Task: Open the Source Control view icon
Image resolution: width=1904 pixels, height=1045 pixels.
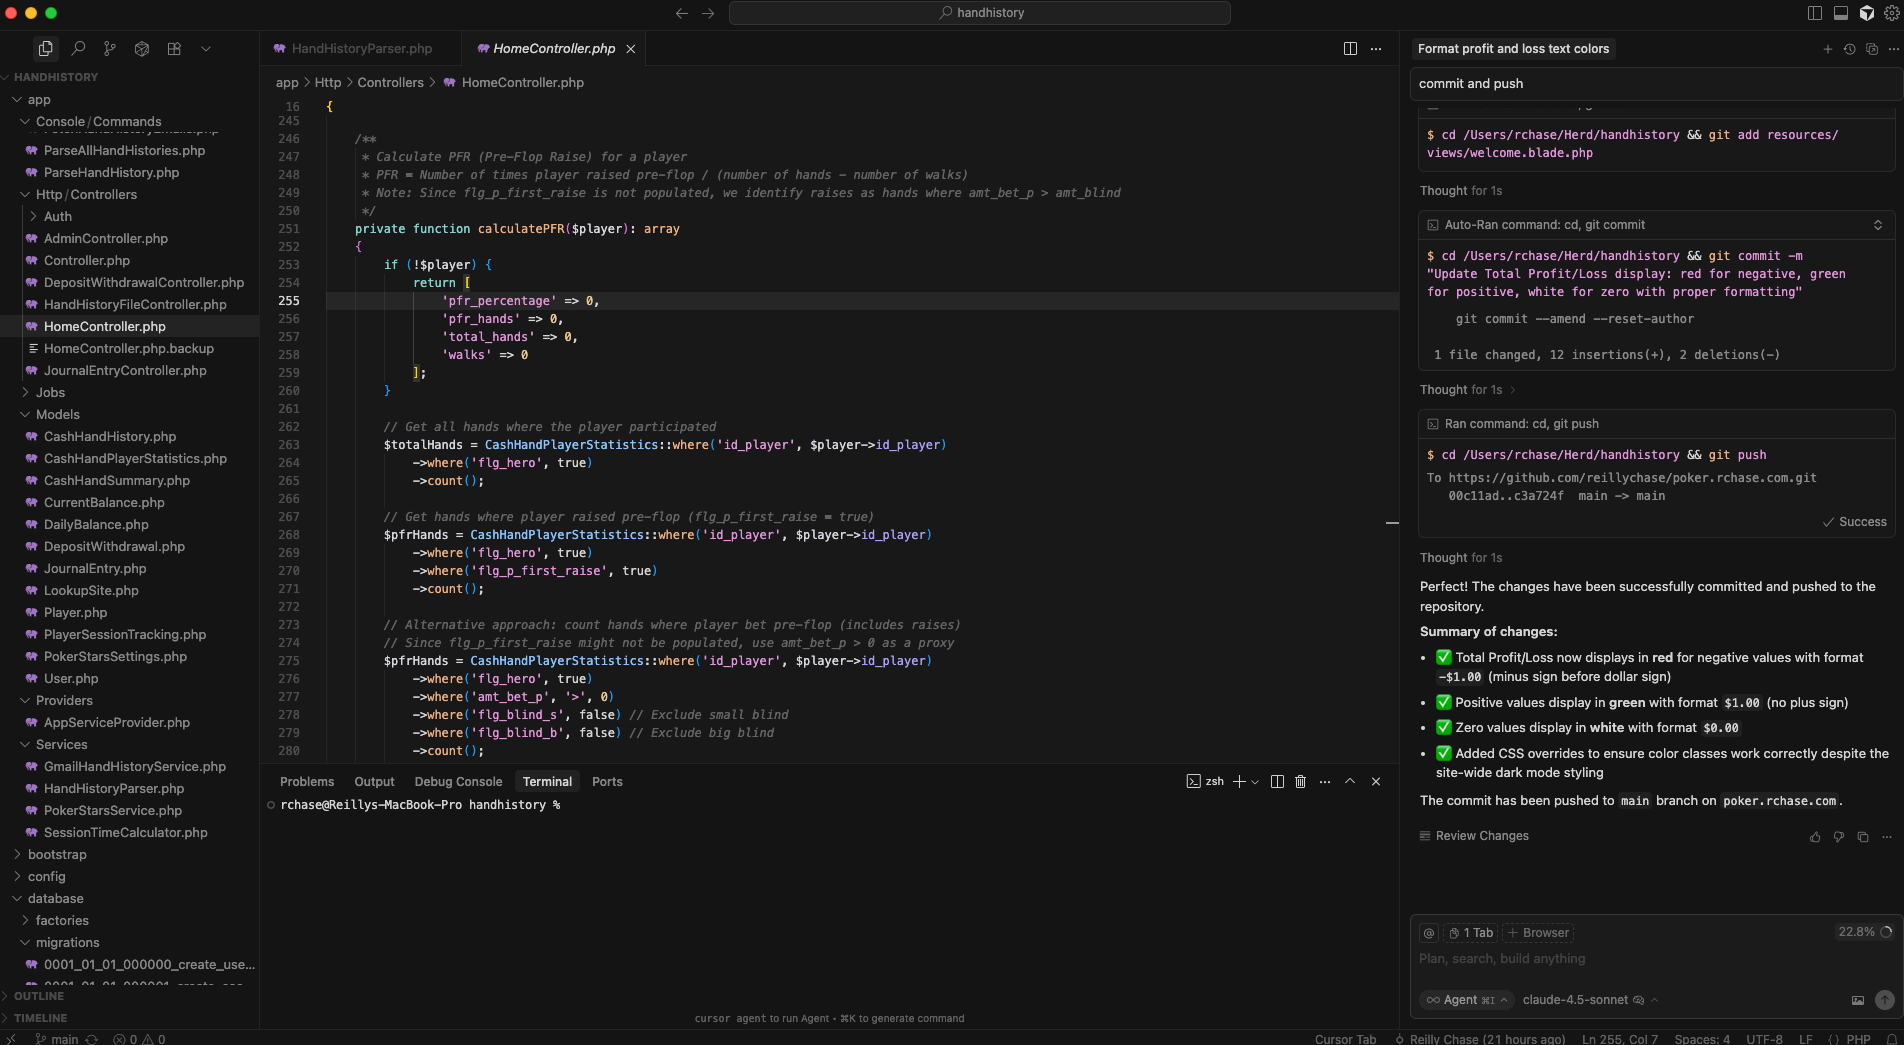Action: click(x=110, y=48)
